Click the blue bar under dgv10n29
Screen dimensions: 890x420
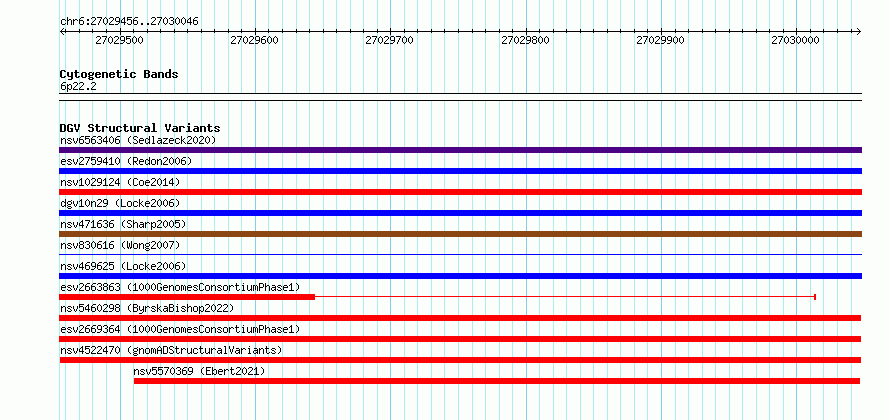(x=460, y=213)
